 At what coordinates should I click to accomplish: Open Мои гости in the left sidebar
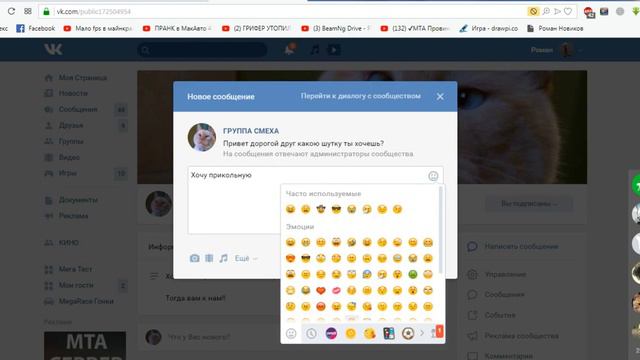coord(76,285)
